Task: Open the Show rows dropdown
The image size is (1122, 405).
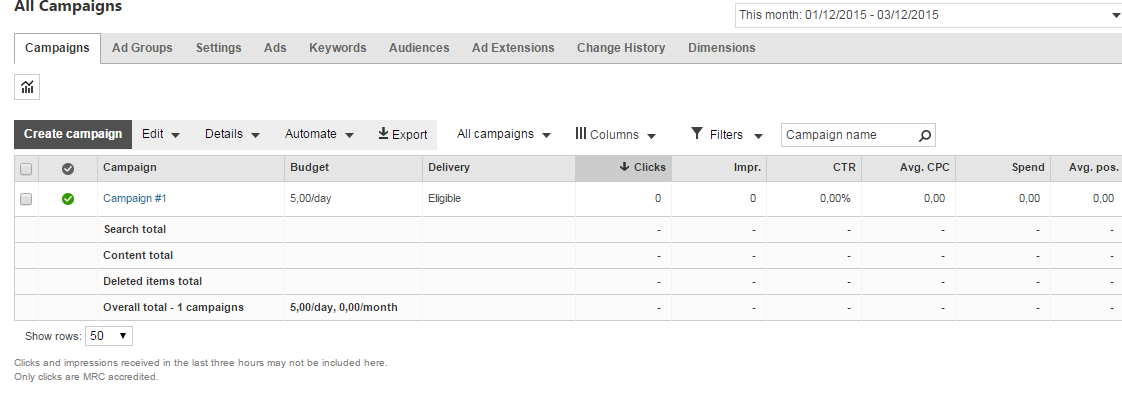Action: coord(109,336)
